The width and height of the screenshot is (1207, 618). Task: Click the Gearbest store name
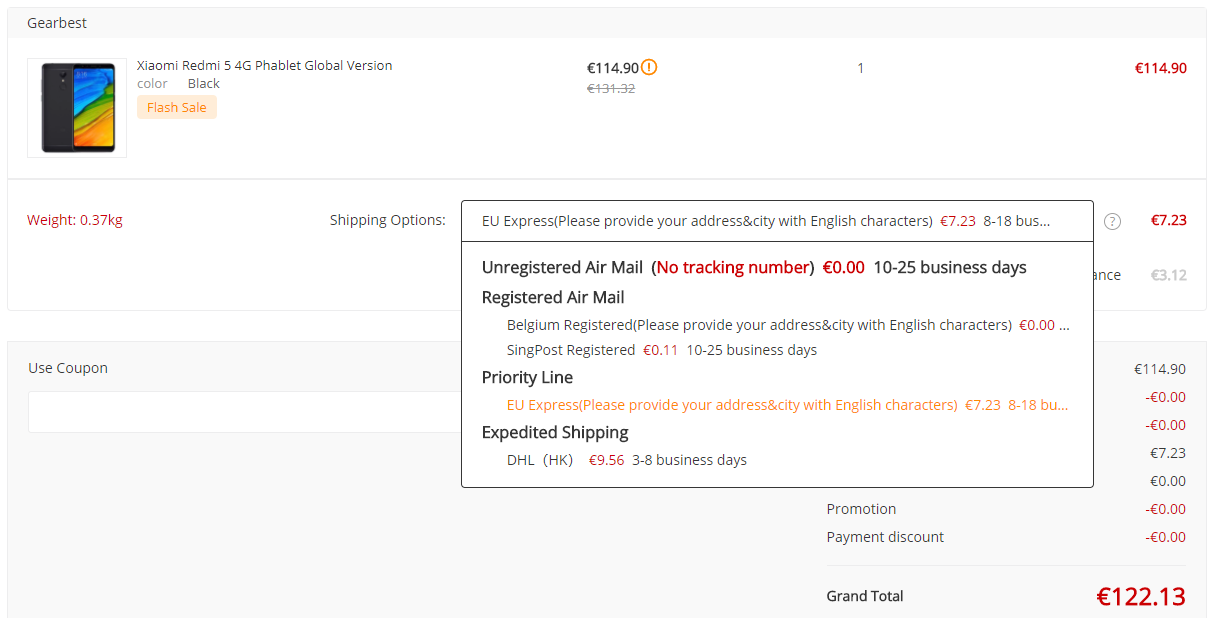pyautogui.click(x=57, y=23)
